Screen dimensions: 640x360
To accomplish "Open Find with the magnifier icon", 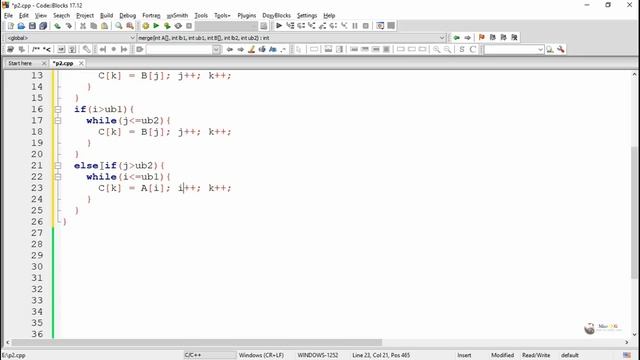I will 119,26.
